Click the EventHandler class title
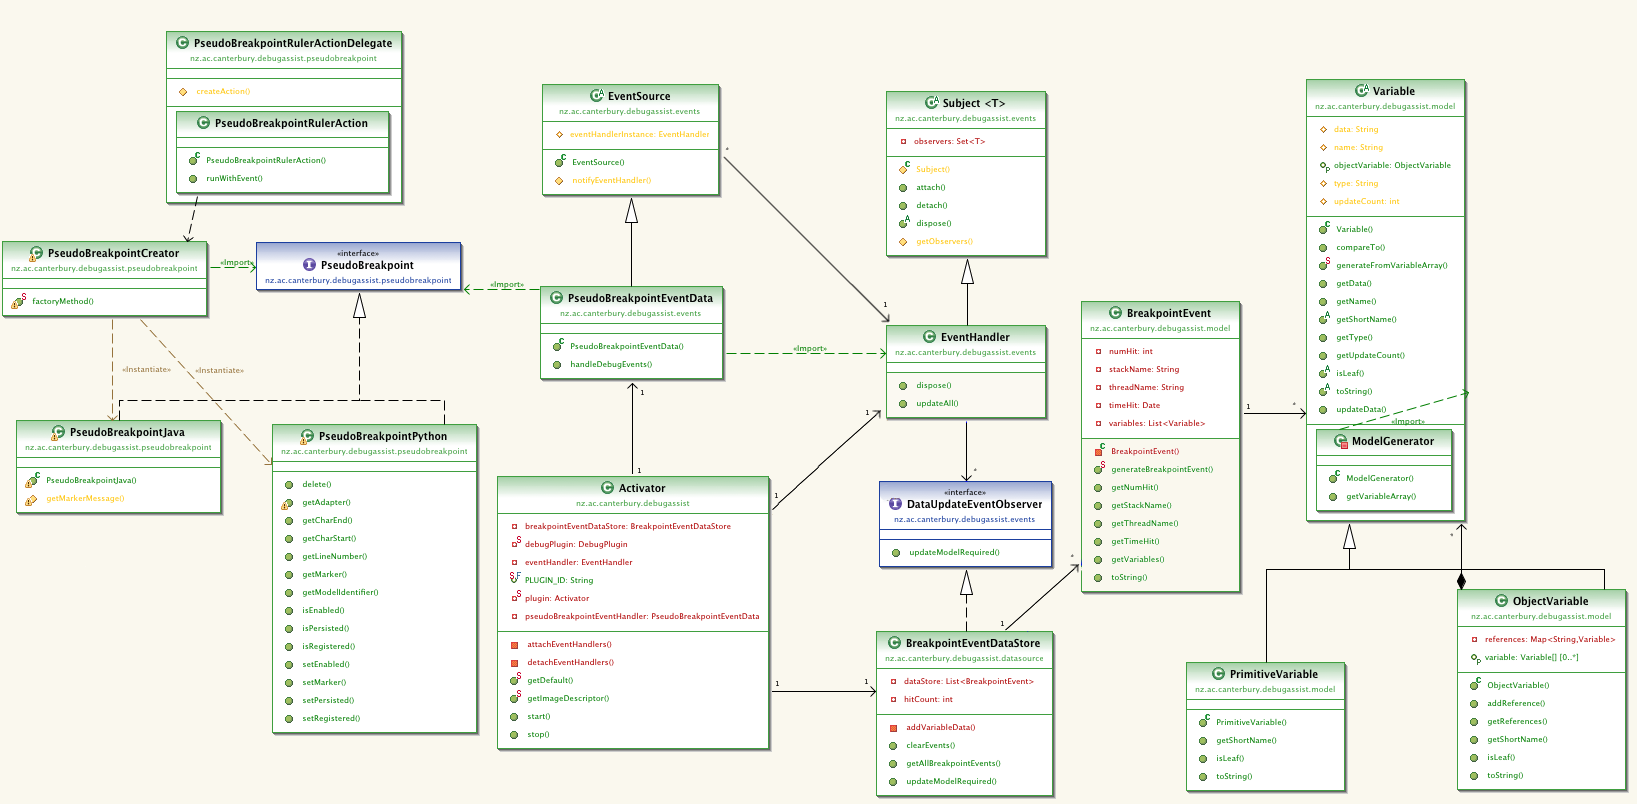This screenshot has height=804, width=1637. [x=975, y=337]
